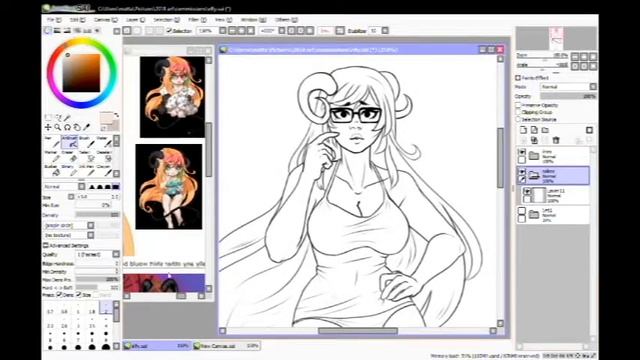The image size is (640, 360).
Task: Choose the rectangular selection tool
Action: pyautogui.click(x=48, y=118)
